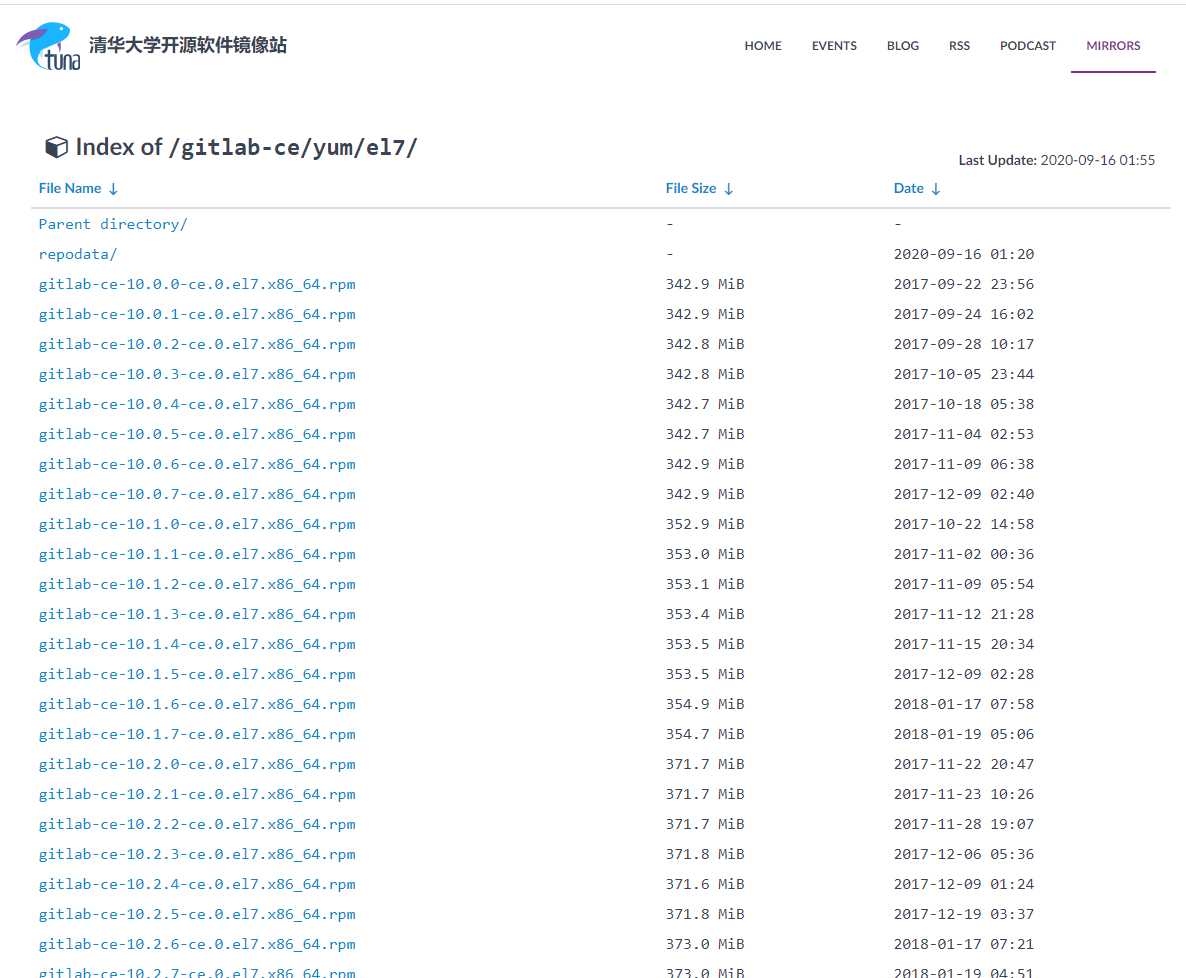The image size is (1186, 978).
Task: Click the date 2017-11-22 20:47
Action: [x=964, y=764]
